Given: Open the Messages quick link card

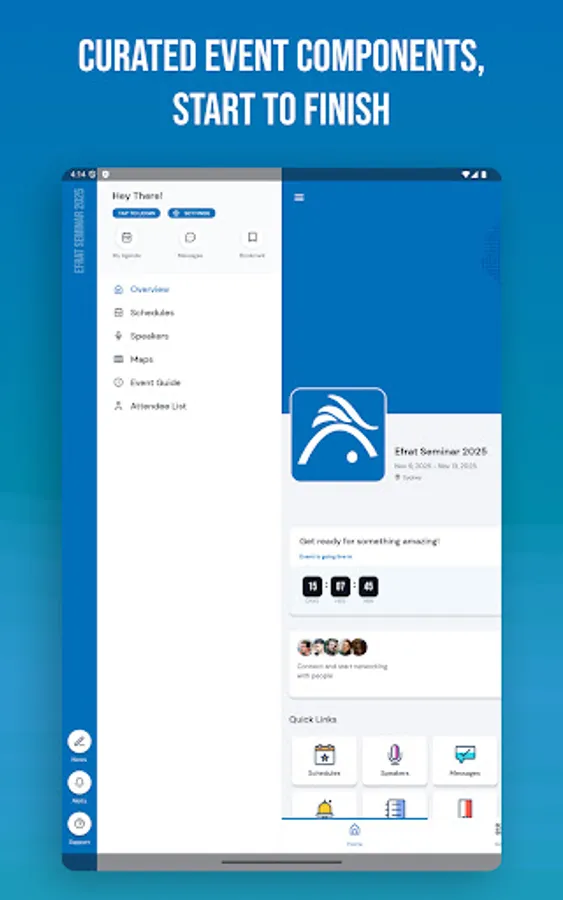Looking at the screenshot, I should [465, 761].
